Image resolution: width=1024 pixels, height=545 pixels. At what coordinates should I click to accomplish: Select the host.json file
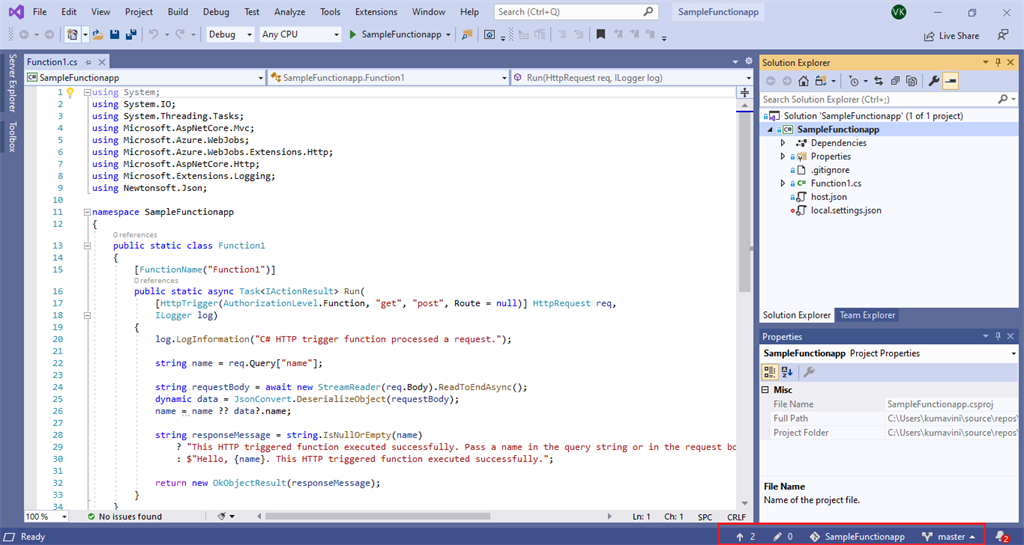click(829, 196)
